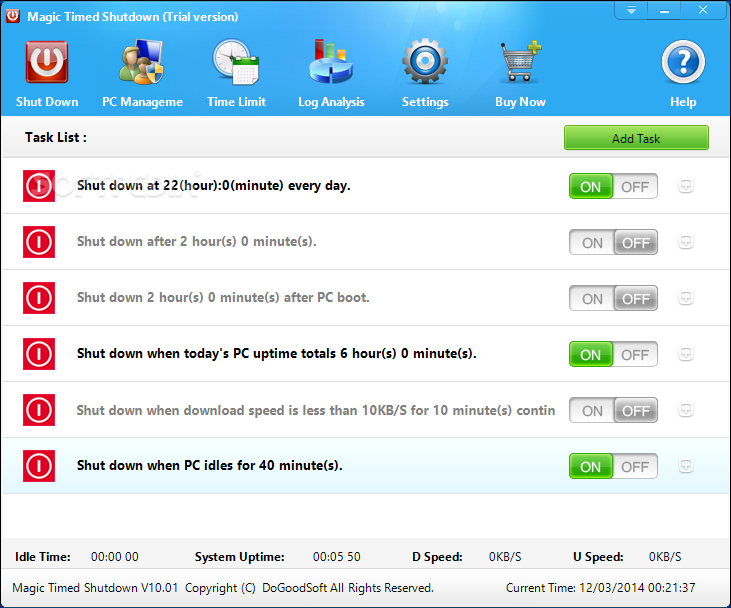The image size is (731, 608).
Task: Select the Buy Now tab label
Action: [x=520, y=102]
